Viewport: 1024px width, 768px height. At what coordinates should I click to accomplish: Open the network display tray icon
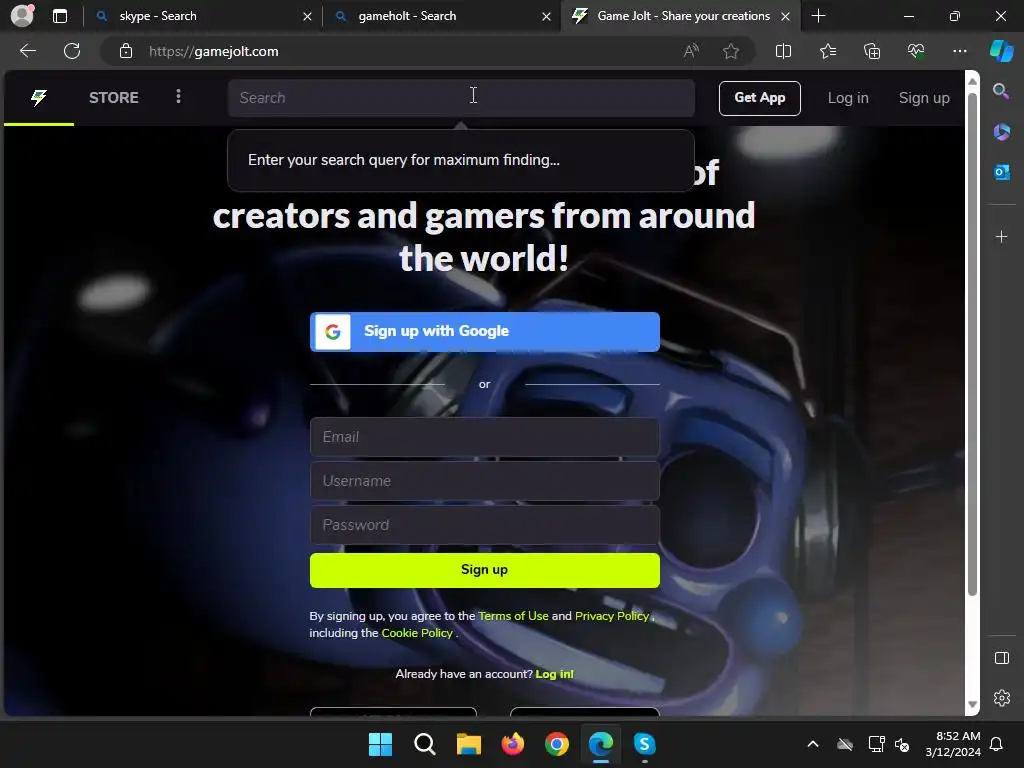point(876,744)
